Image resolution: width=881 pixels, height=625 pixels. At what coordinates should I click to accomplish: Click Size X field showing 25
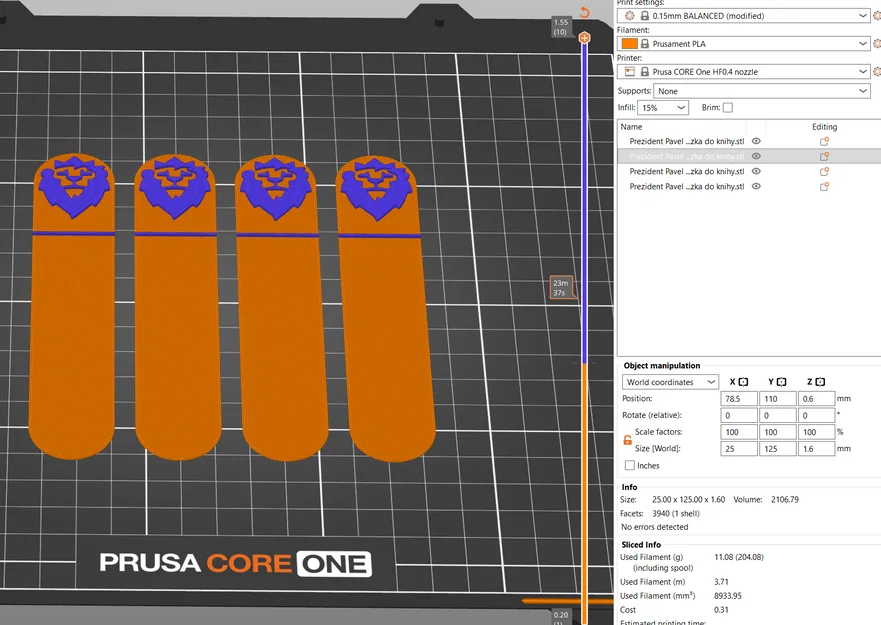point(739,449)
